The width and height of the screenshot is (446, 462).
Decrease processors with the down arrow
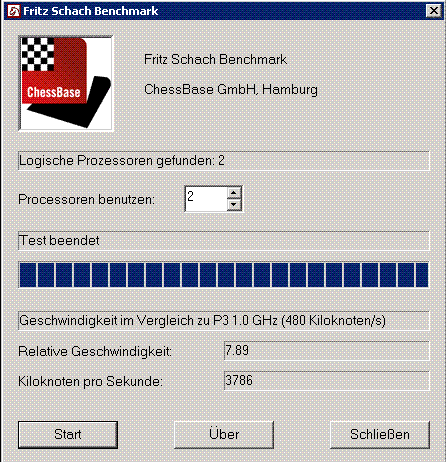[x=234, y=204]
